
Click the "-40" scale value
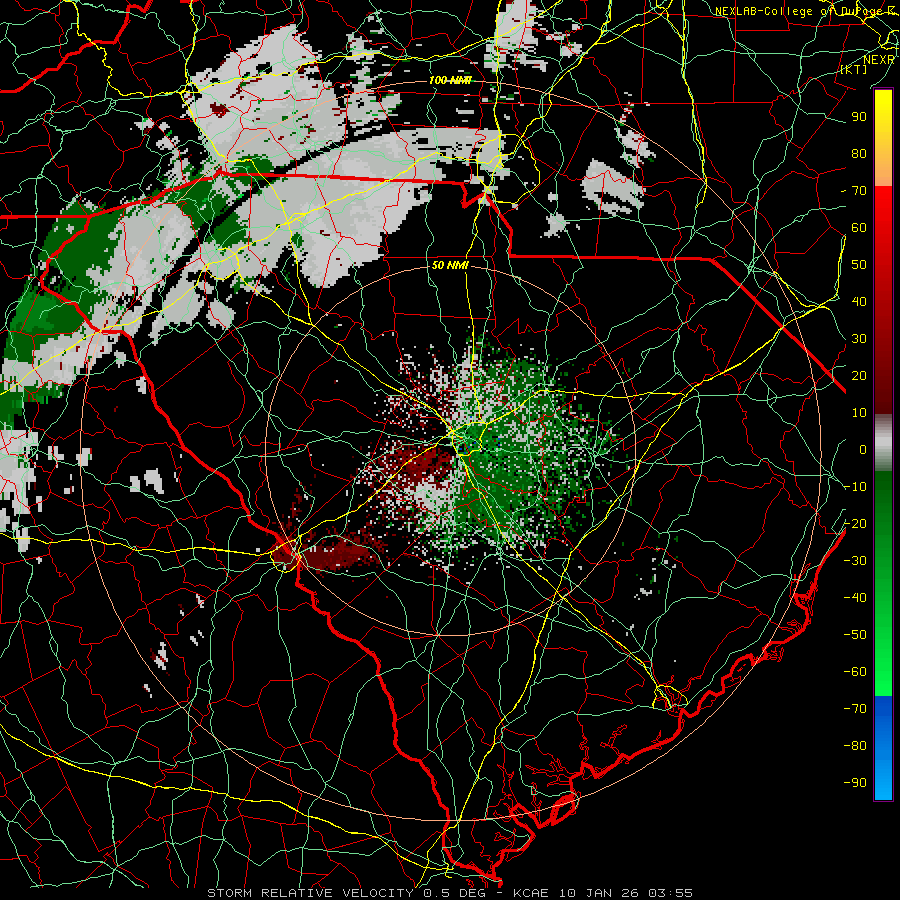855,598
